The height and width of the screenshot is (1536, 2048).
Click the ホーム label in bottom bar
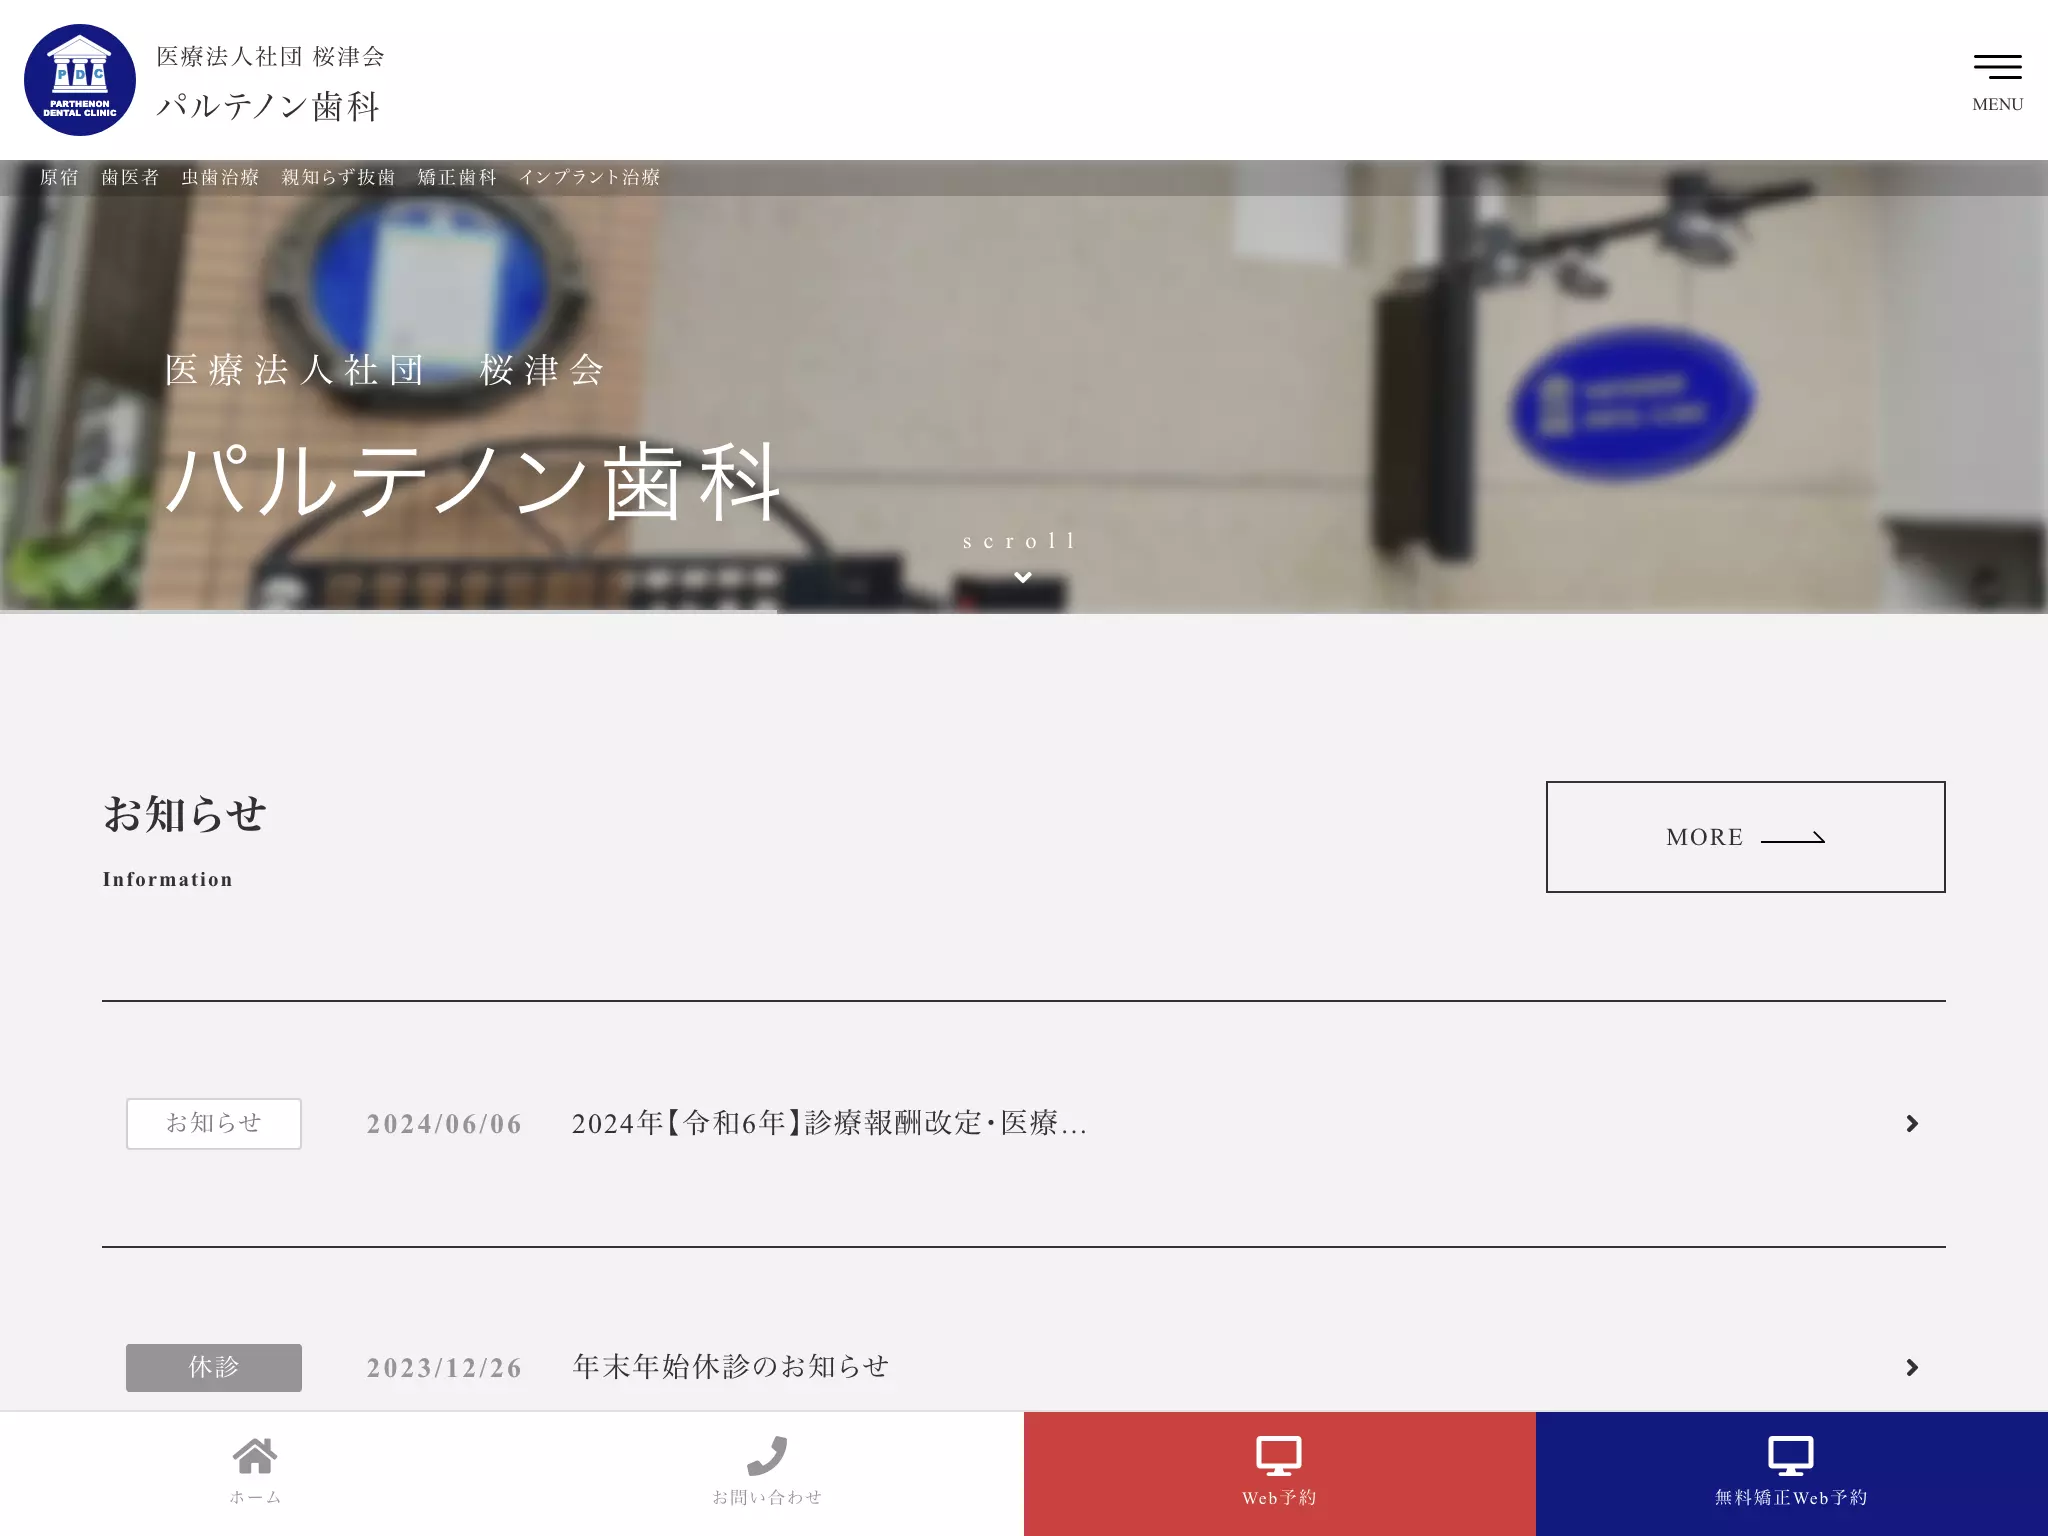(x=255, y=1497)
